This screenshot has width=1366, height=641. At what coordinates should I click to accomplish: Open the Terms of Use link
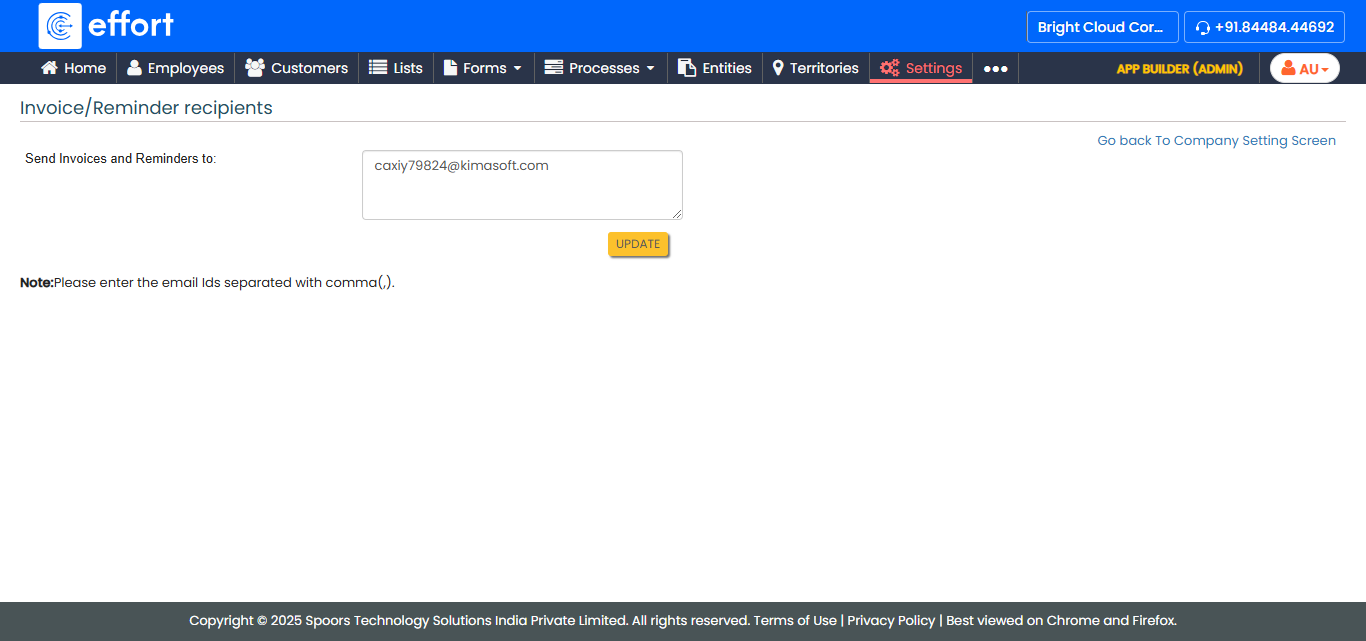click(x=795, y=621)
